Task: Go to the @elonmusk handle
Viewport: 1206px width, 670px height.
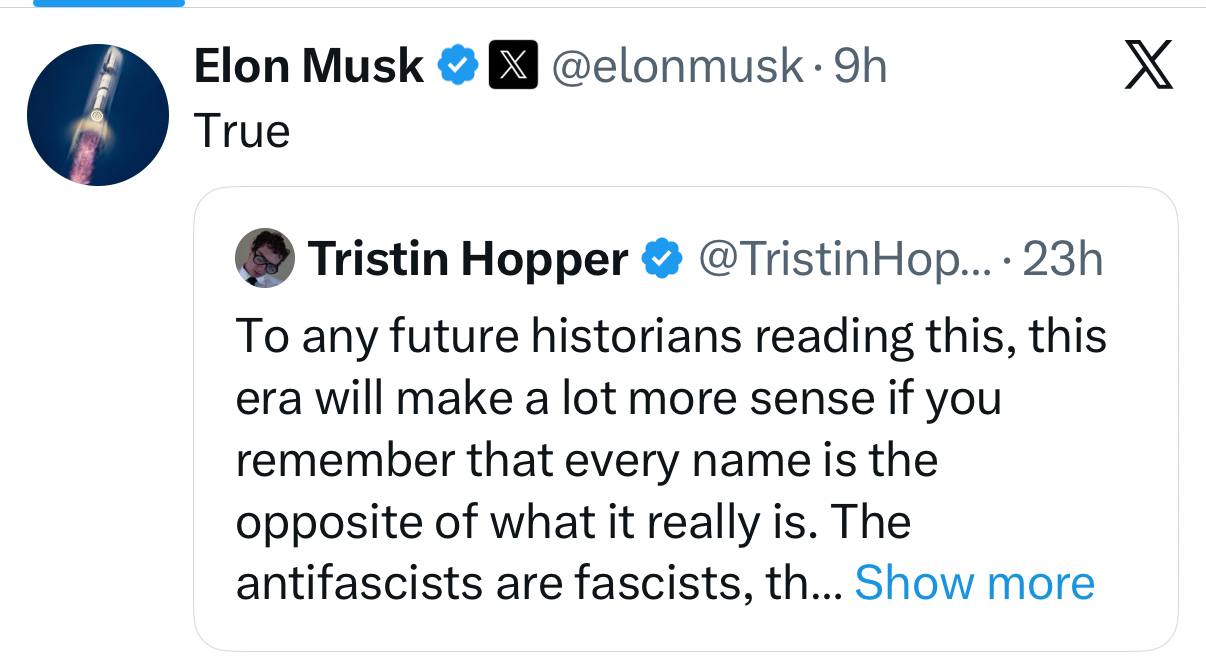Action: (677, 67)
